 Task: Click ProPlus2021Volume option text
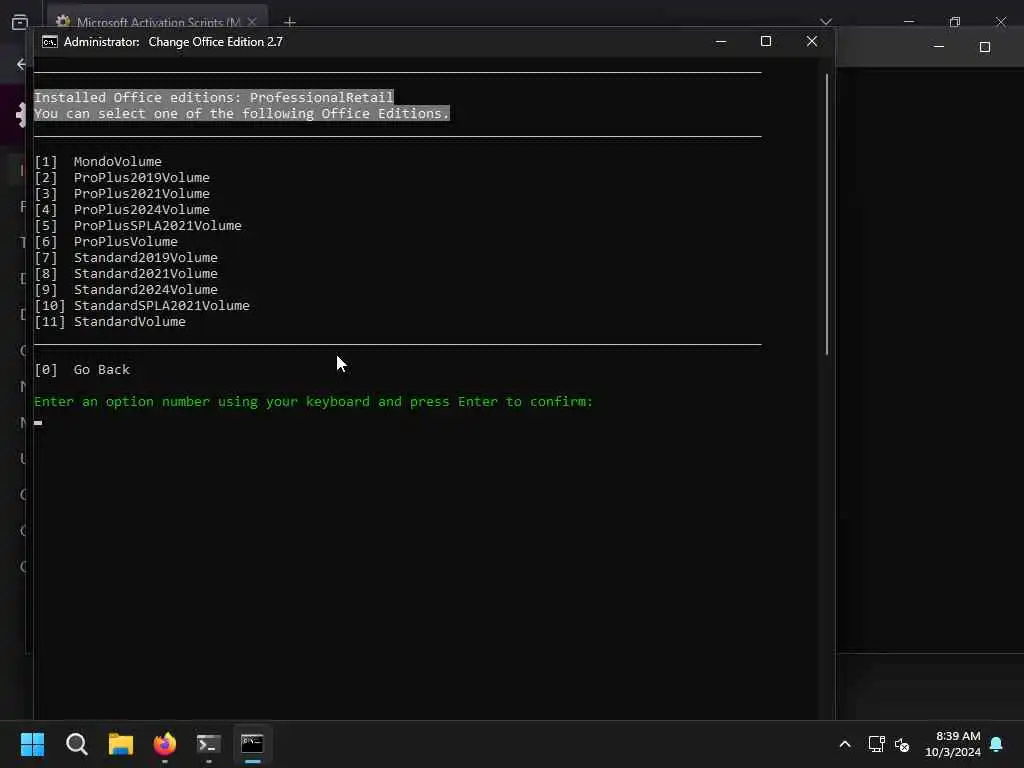(x=142, y=193)
